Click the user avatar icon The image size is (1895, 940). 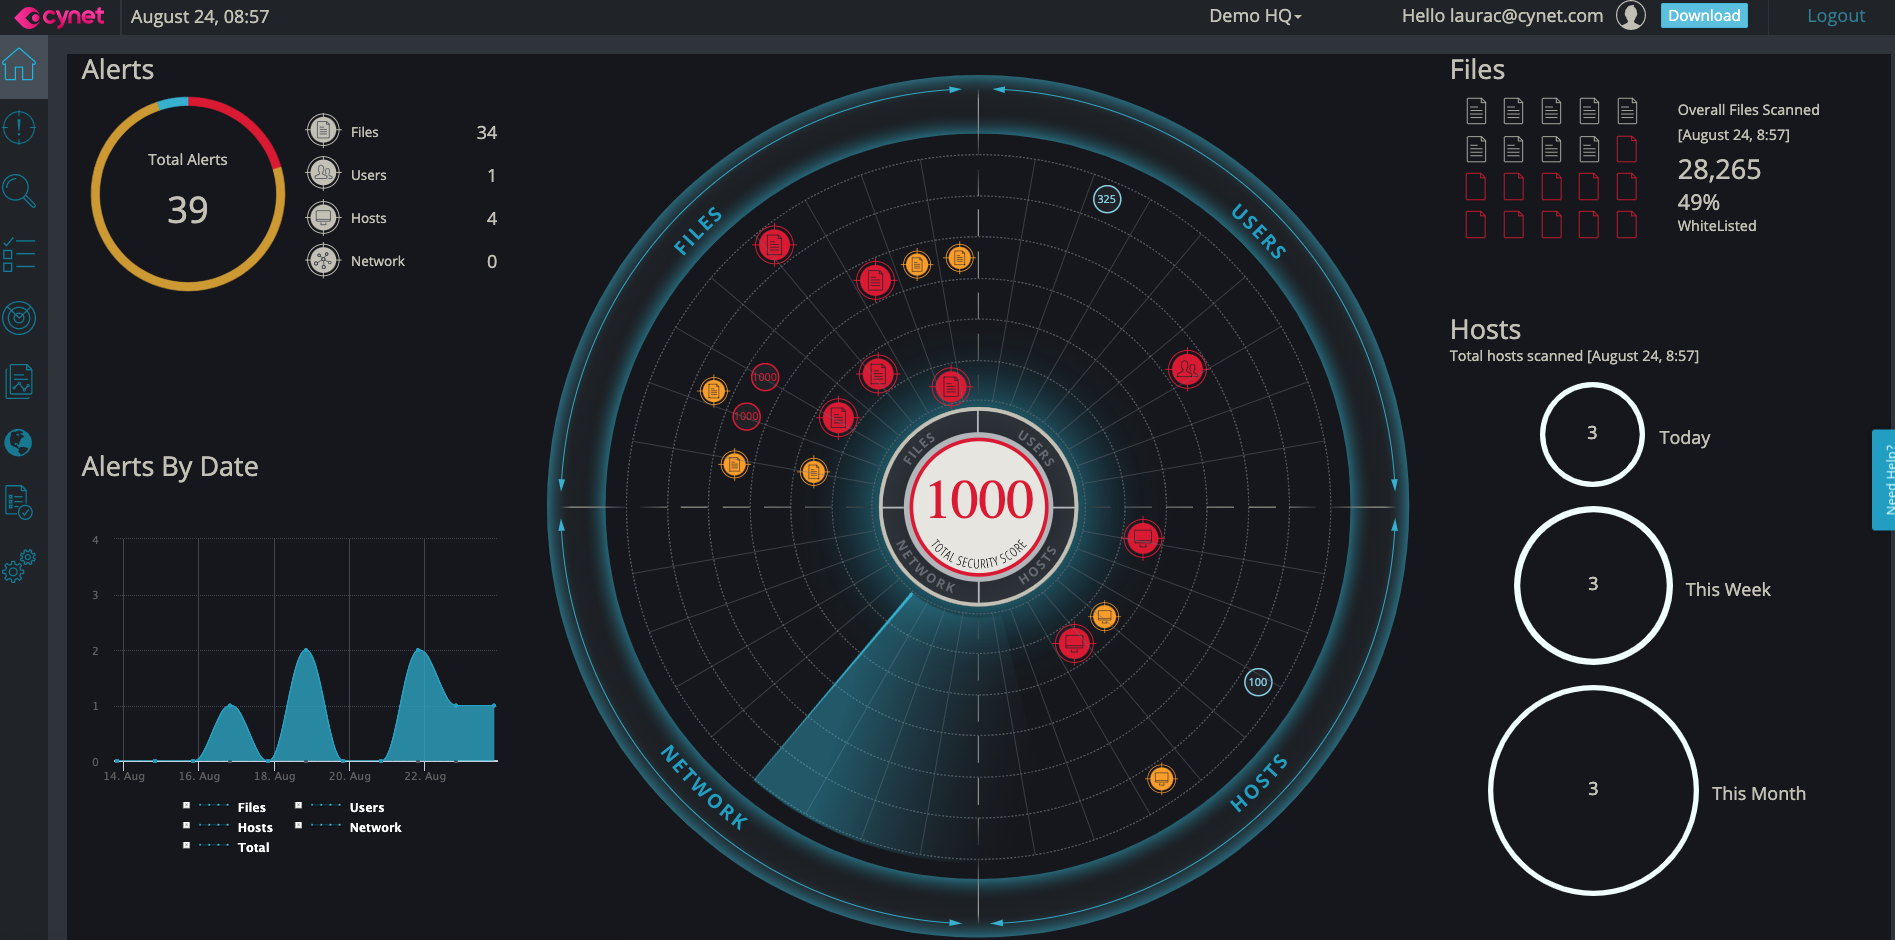point(1631,16)
